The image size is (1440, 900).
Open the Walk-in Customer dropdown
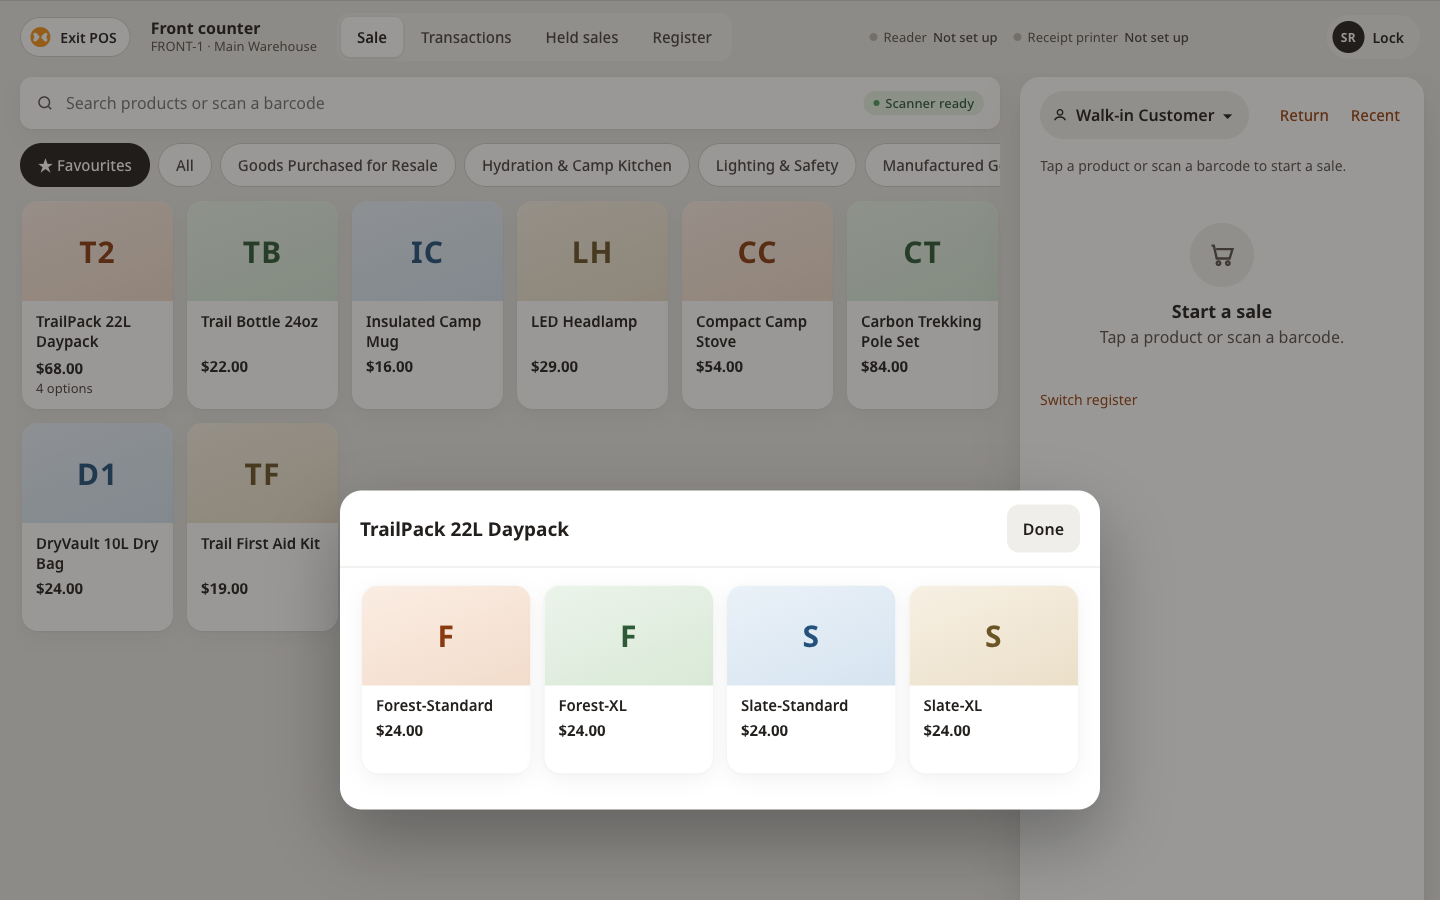1144,115
